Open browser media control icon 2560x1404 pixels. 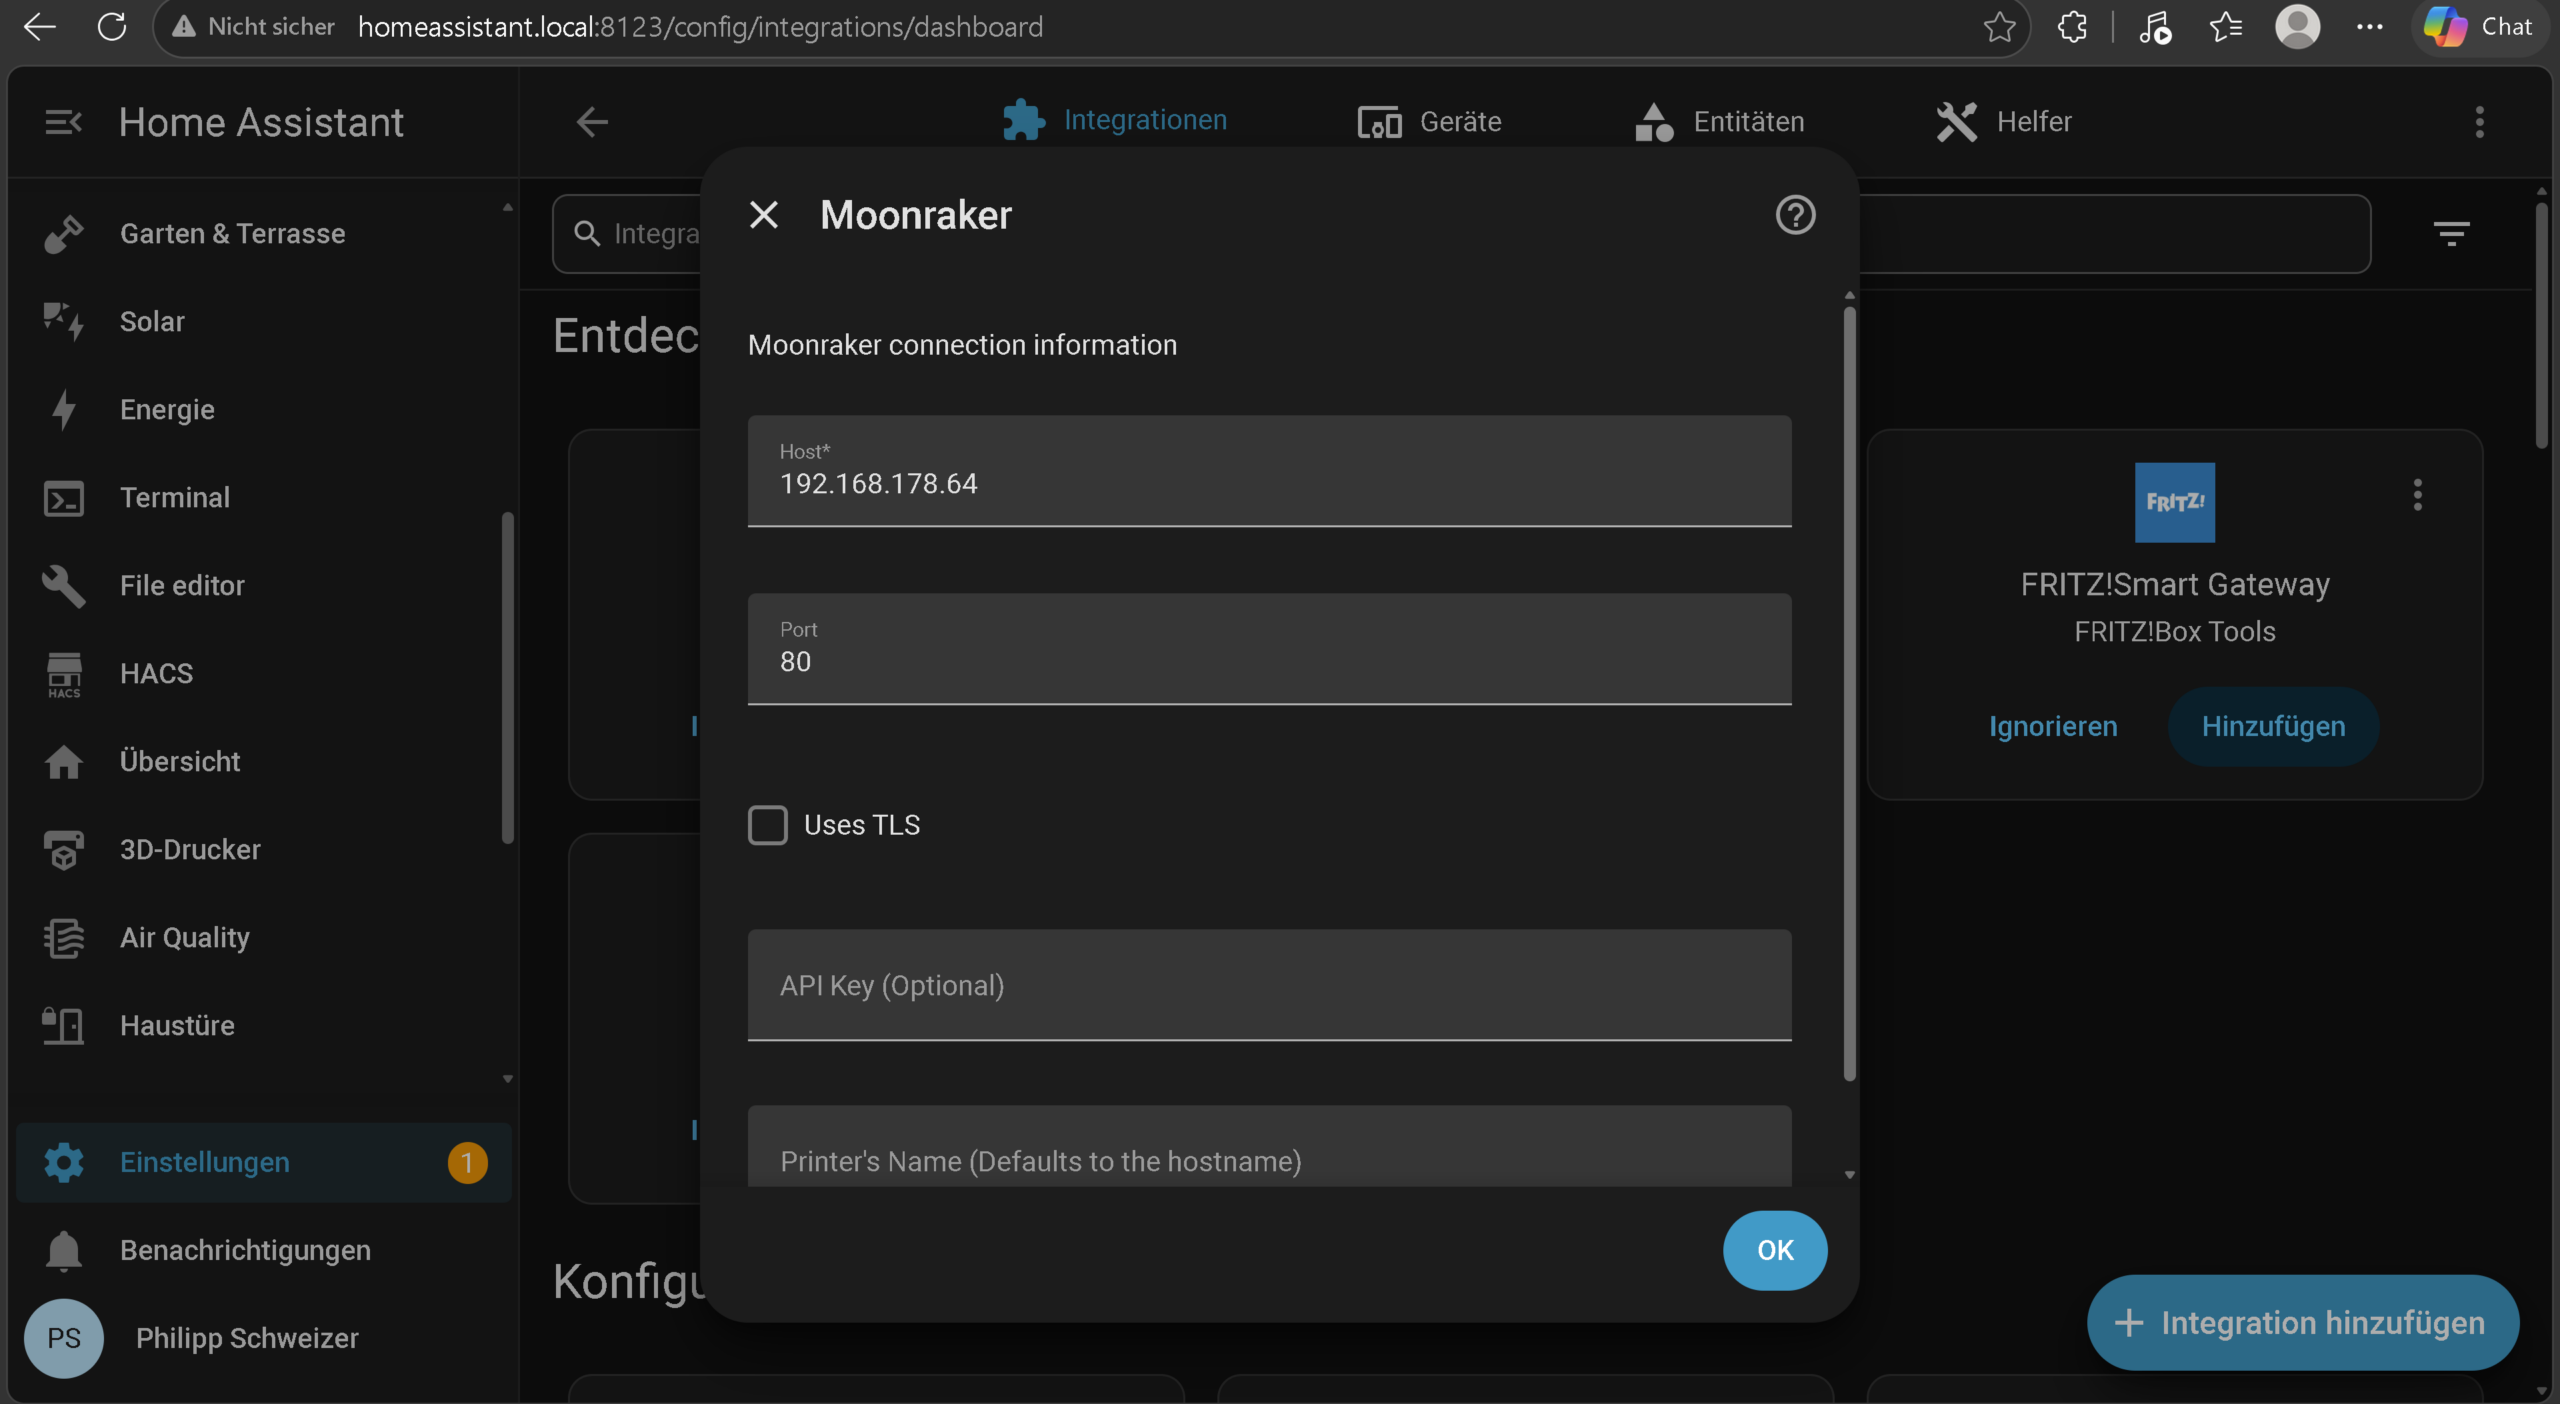tap(2154, 27)
